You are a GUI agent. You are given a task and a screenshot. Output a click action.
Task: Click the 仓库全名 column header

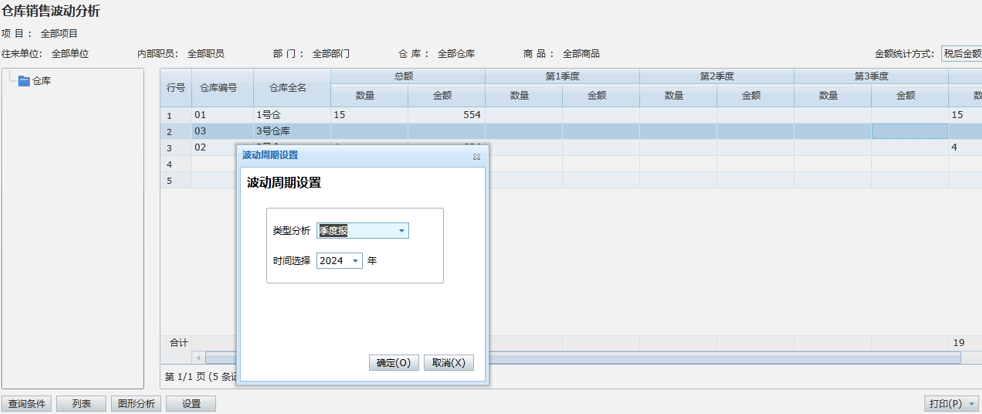click(x=292, y=88)
